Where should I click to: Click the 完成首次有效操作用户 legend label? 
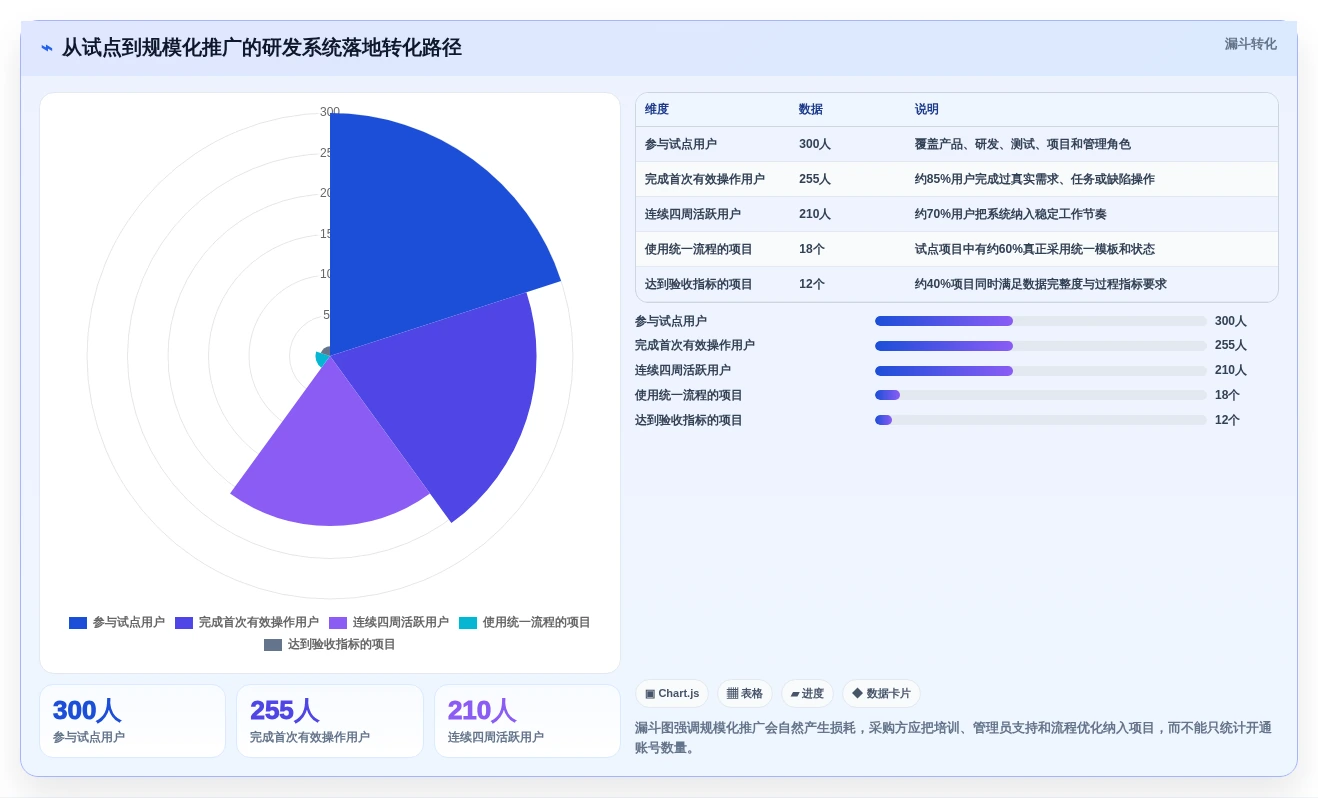click(x=259, y=622)
